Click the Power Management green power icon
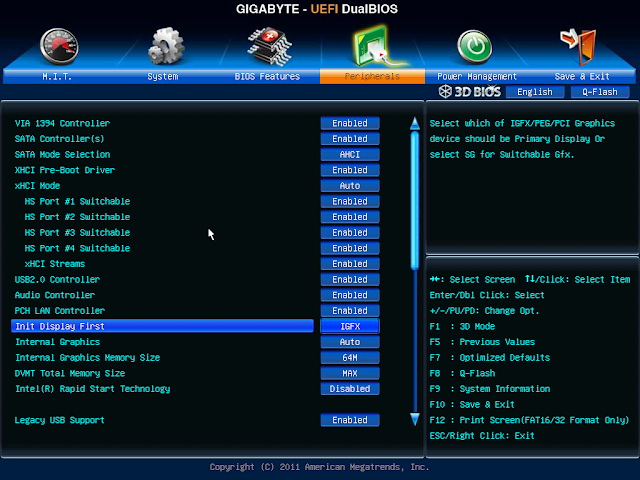640x480 pixels. tap(474, 47)
